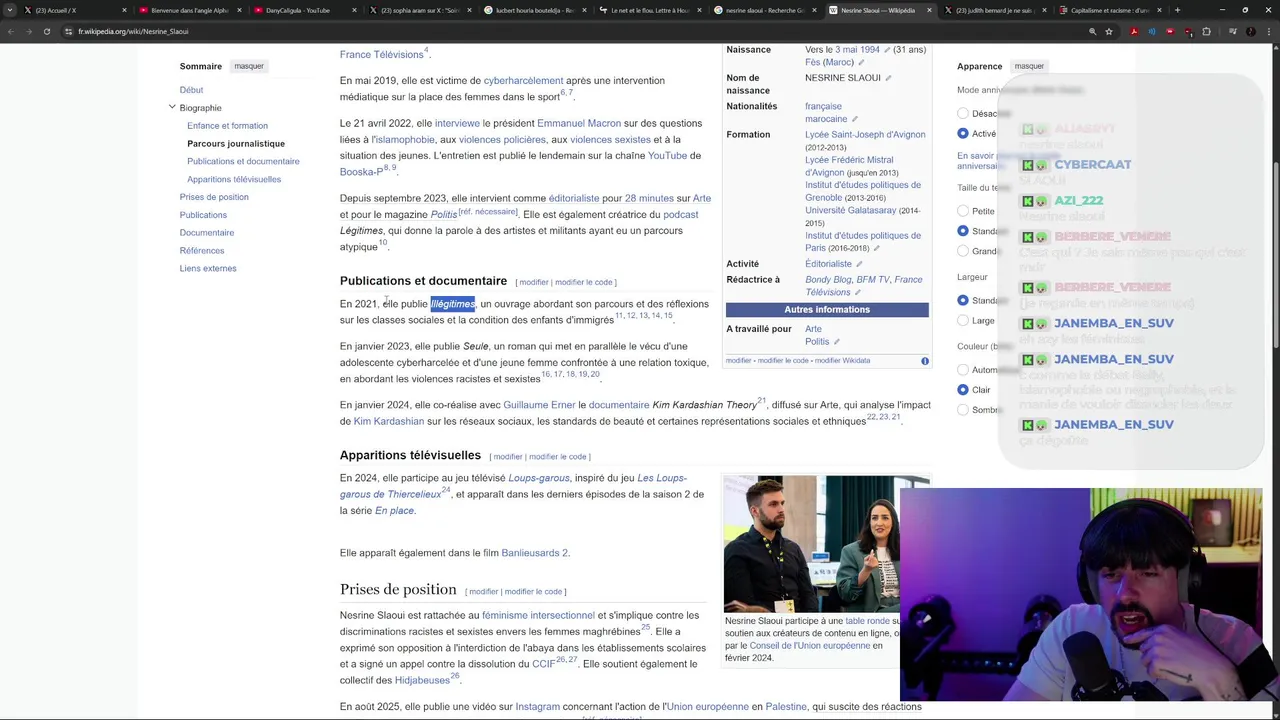Collapse the Biographie section in Sommaire

click(172, 107)
